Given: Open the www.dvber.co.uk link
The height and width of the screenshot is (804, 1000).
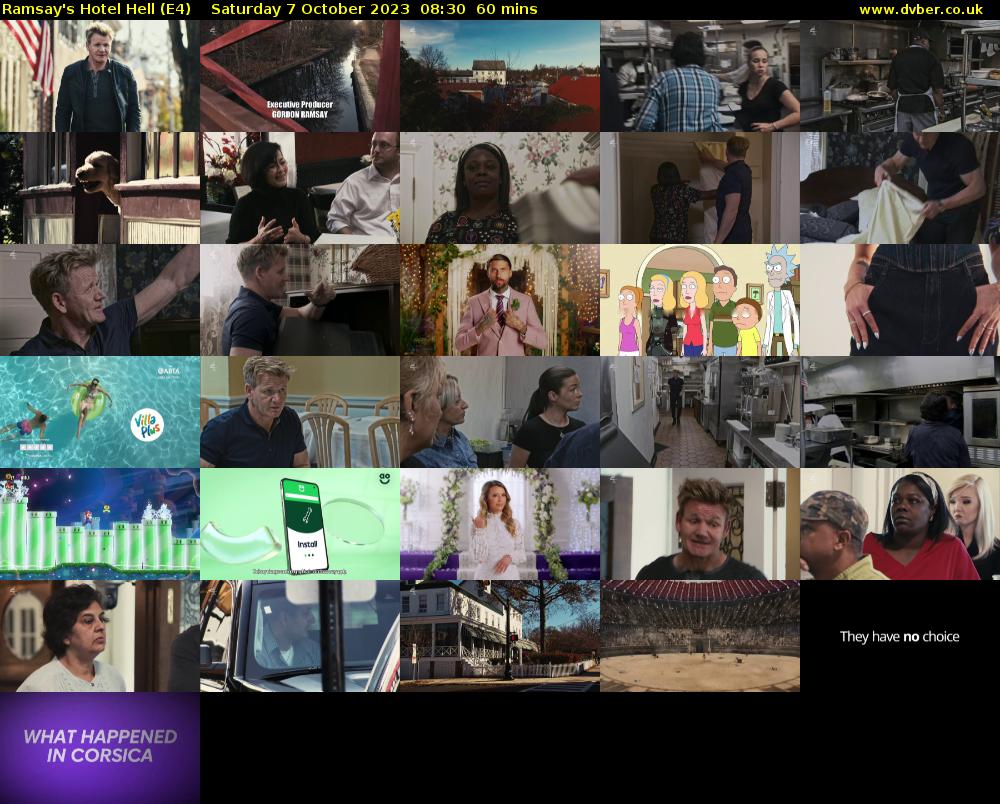Looking at the screenshot, I should tap(921, 10).
